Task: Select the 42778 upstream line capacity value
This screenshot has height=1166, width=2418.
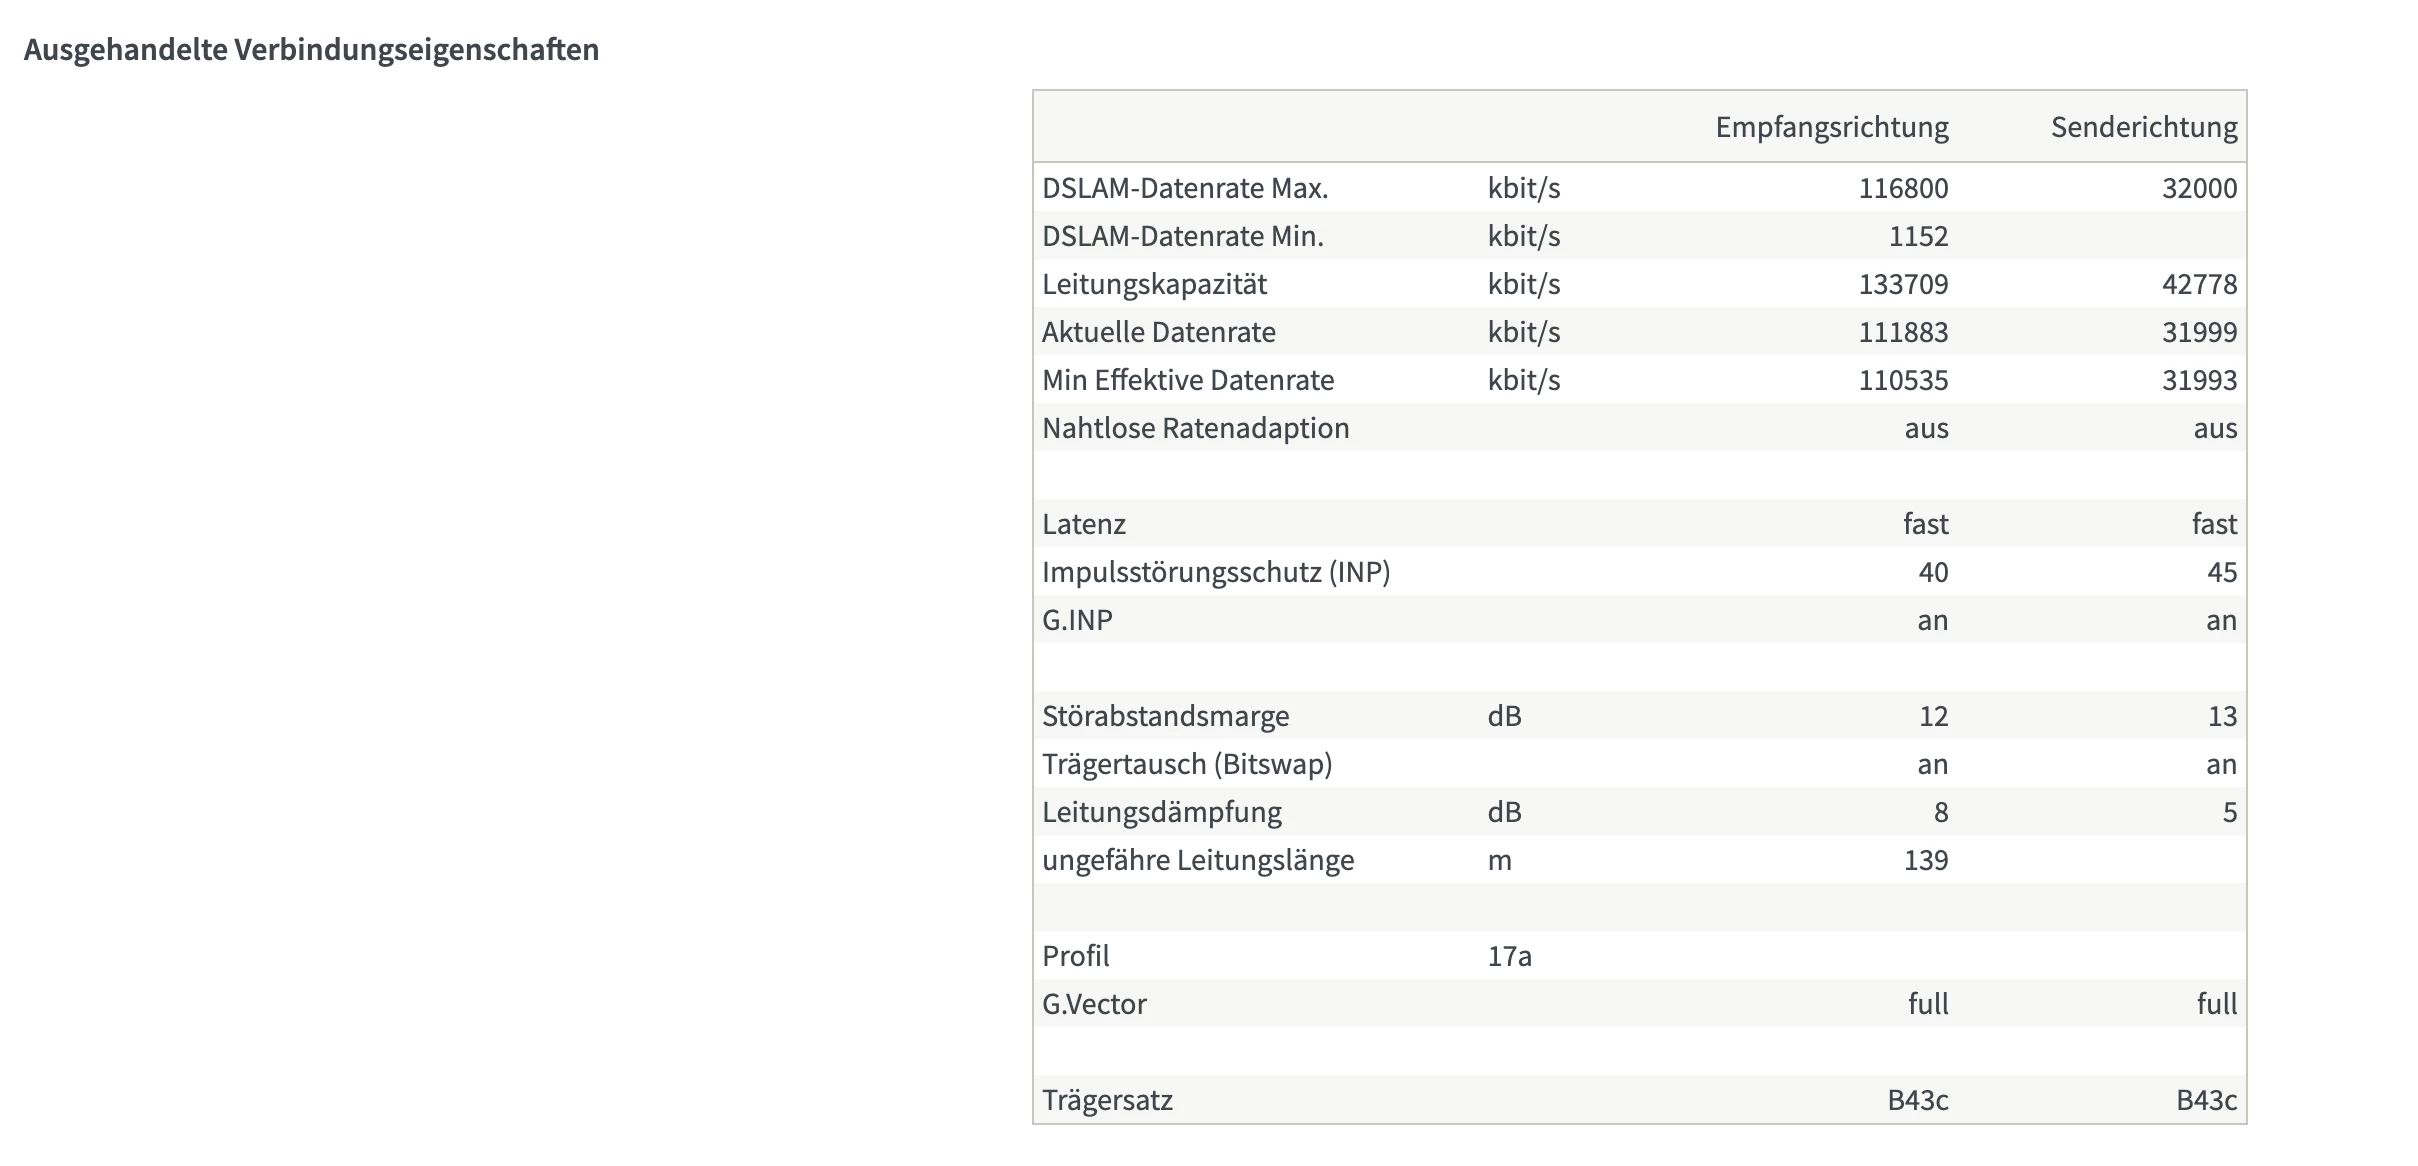Action: pos(2199,284)
